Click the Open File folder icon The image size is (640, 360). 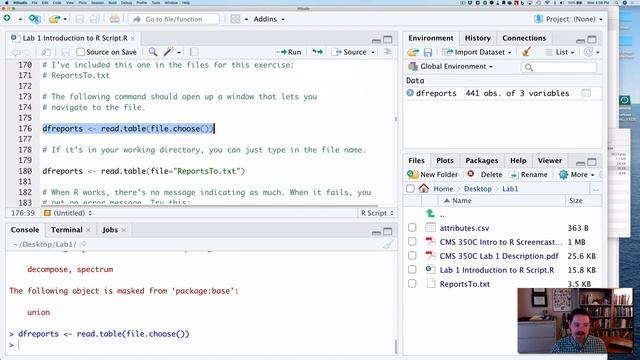tap(54, 19)
